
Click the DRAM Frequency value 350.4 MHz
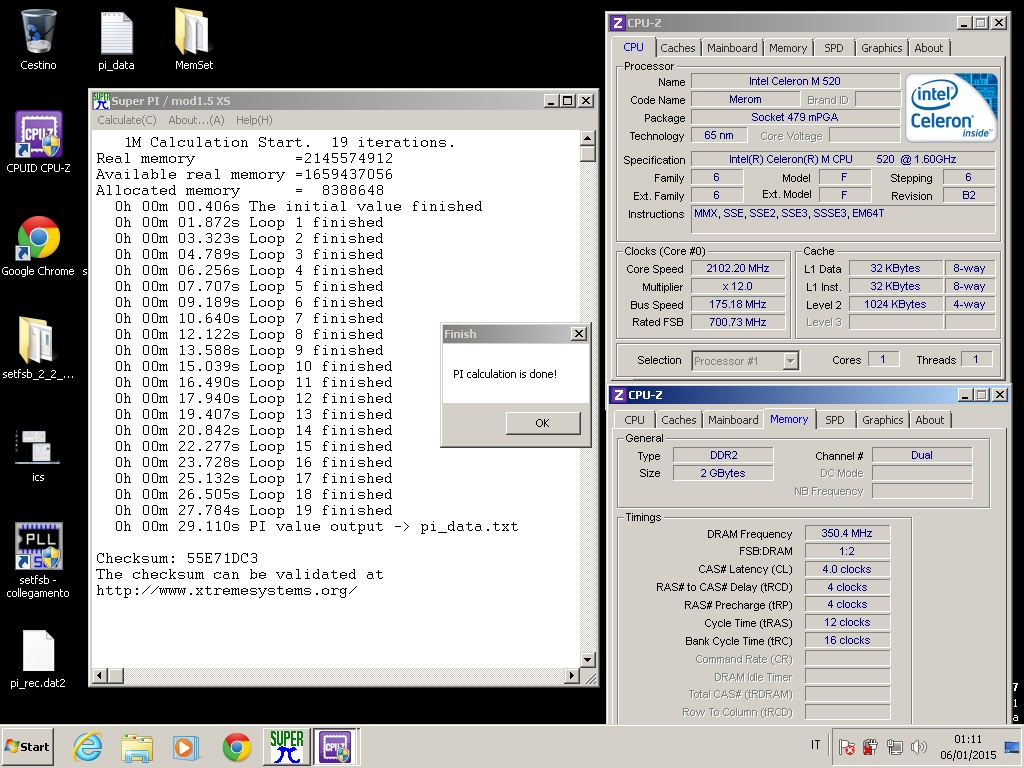tap(847, 533)
